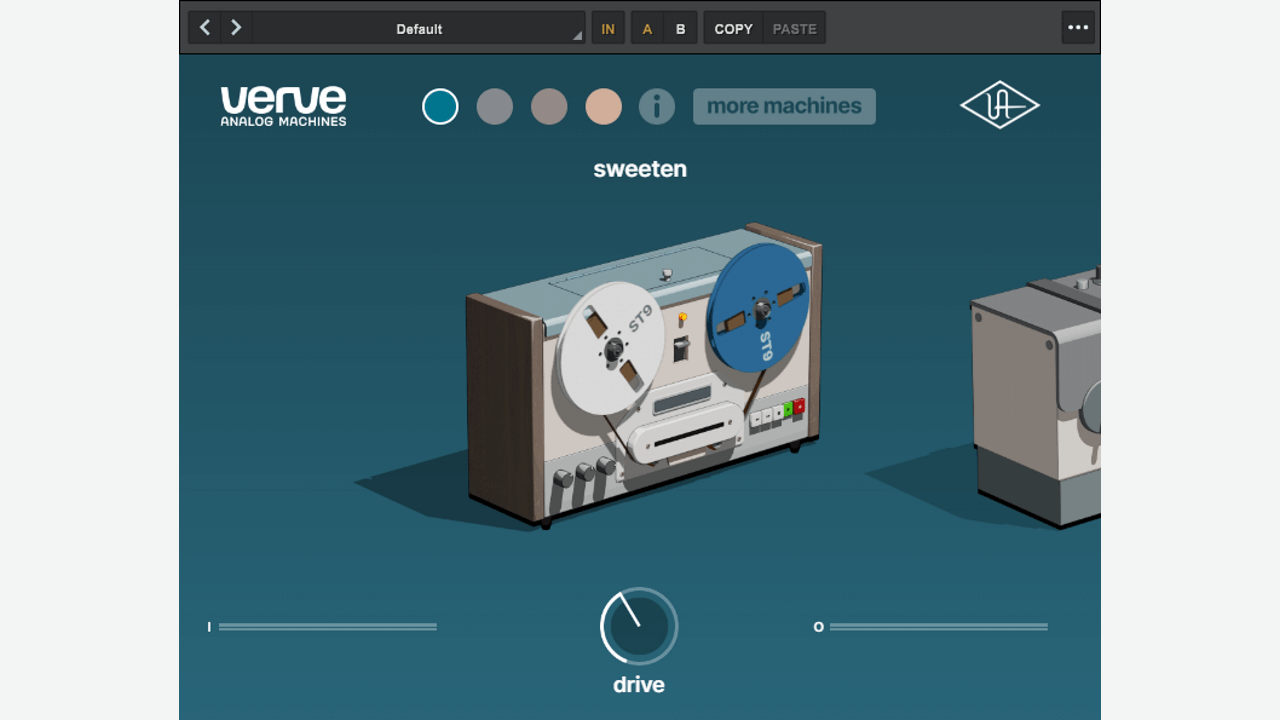The image size is (1280, 720).
Task: Select the taupe machine color dot
Action: 549,106
